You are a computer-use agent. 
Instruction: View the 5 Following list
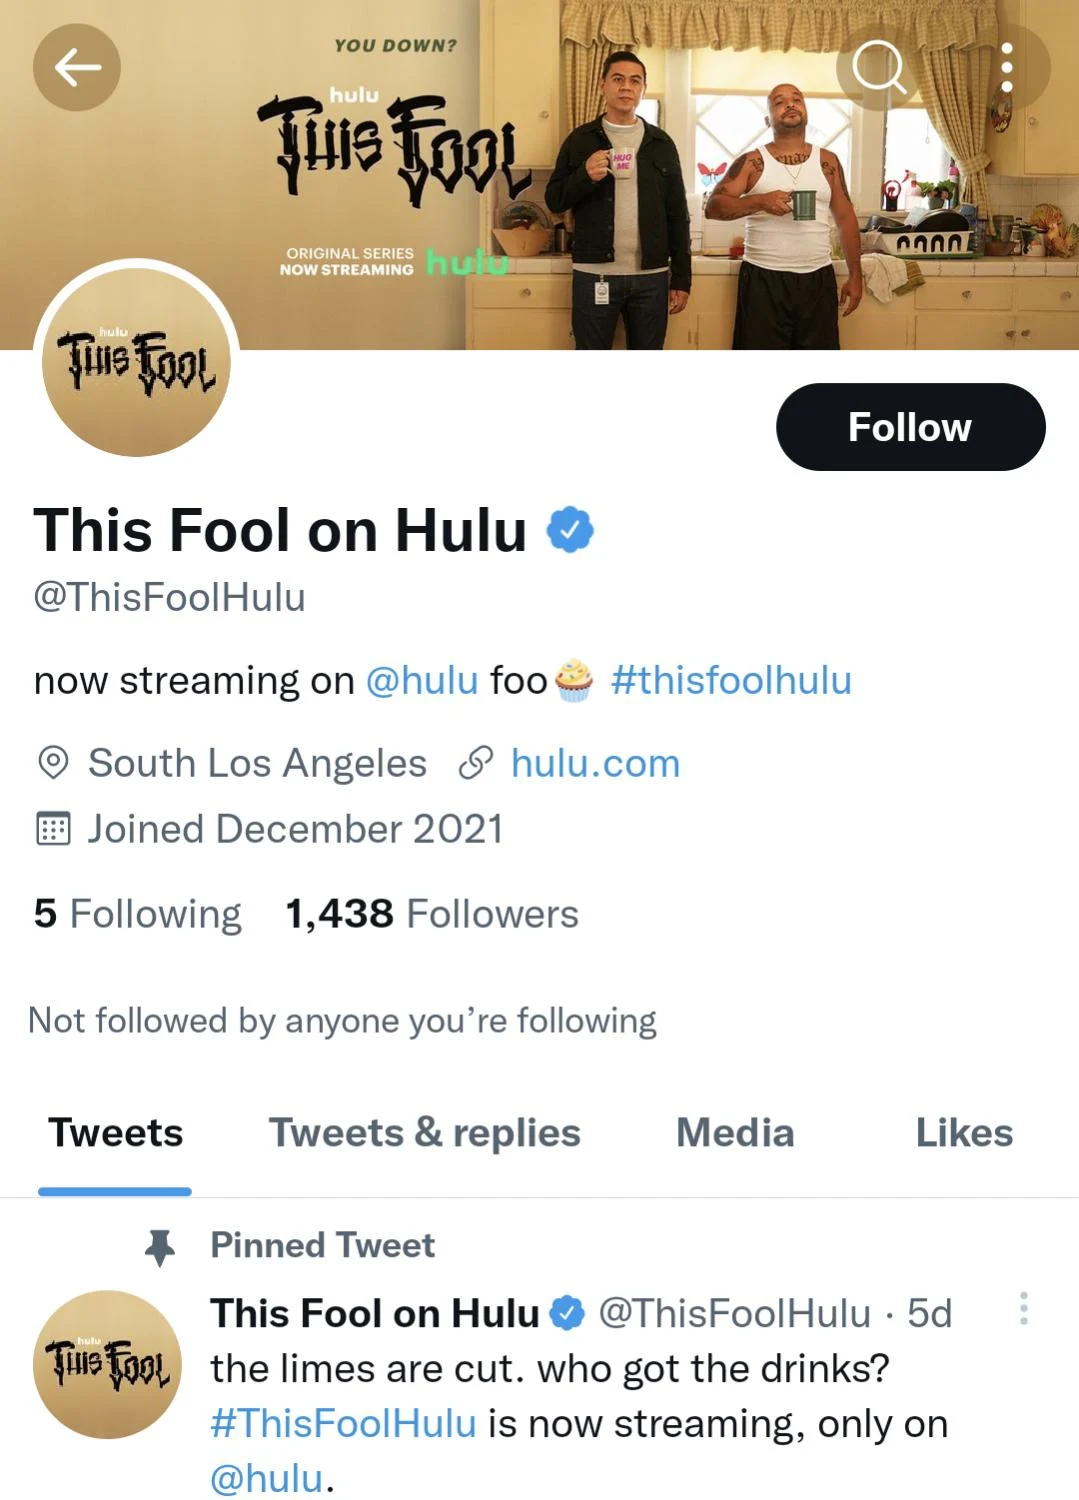[138, 914]
